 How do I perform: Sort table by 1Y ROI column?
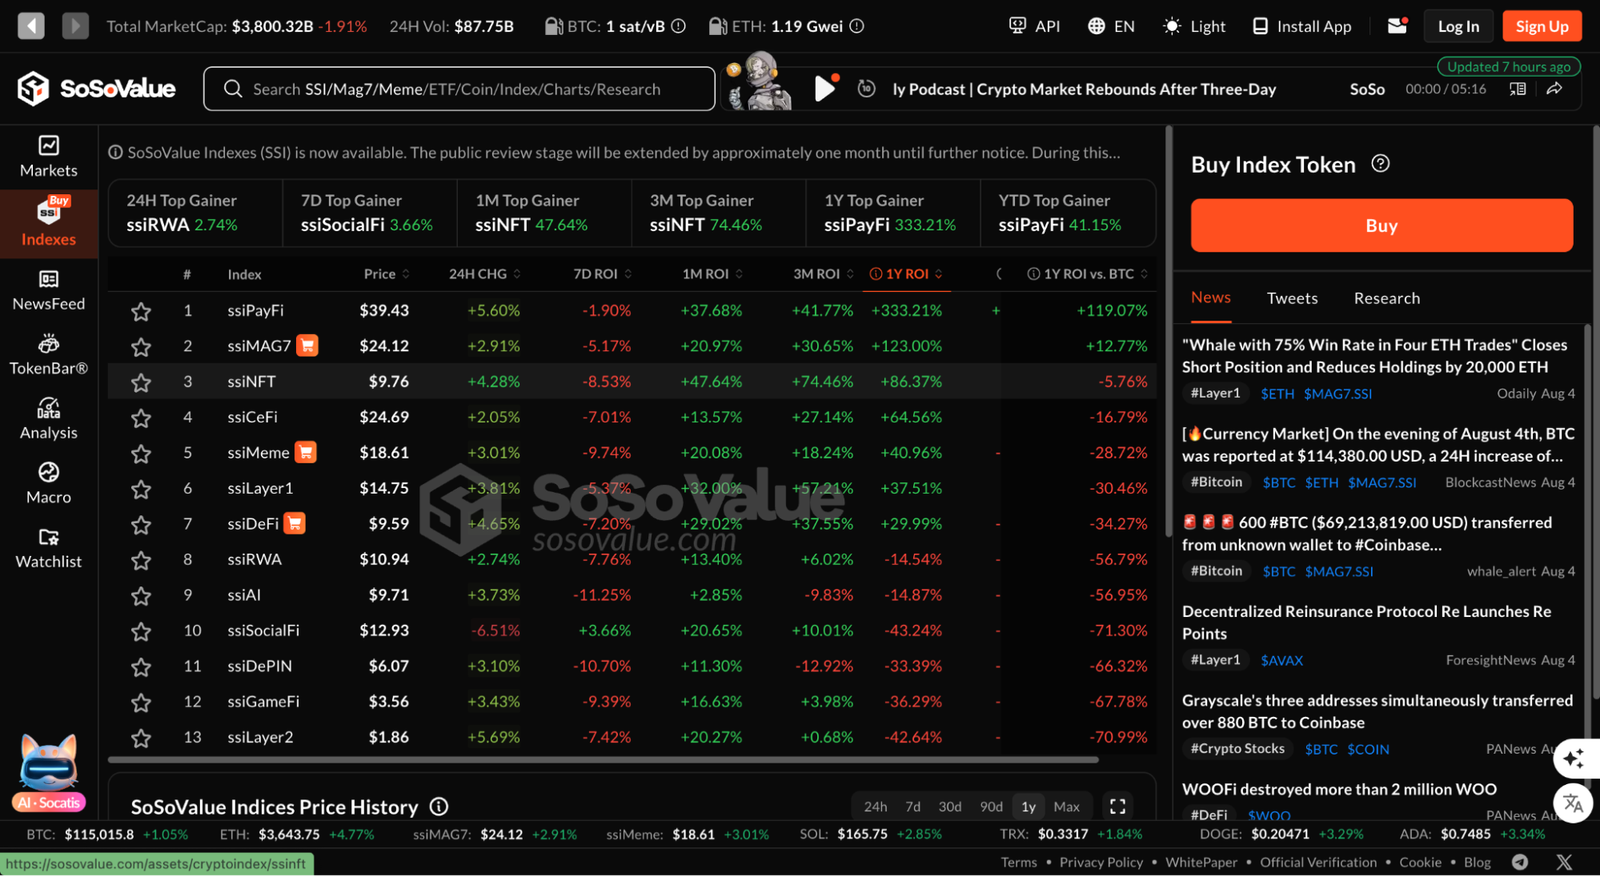(906, 274)
